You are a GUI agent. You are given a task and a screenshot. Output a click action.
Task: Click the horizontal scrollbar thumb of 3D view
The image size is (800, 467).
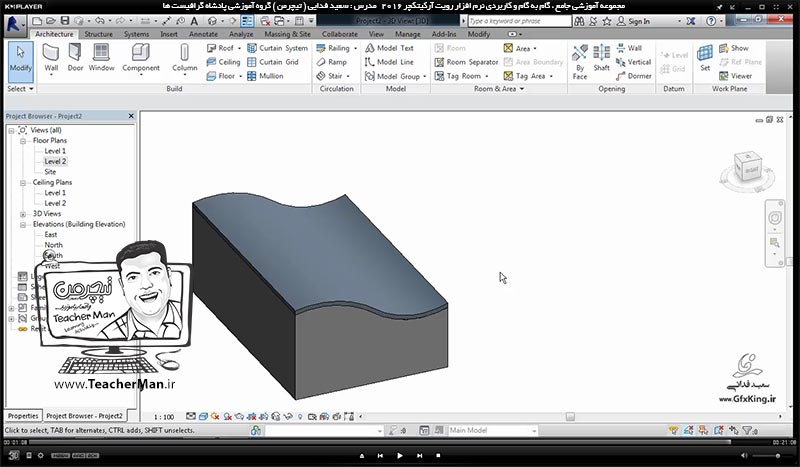pyautogui.click(x=570, y=417)
